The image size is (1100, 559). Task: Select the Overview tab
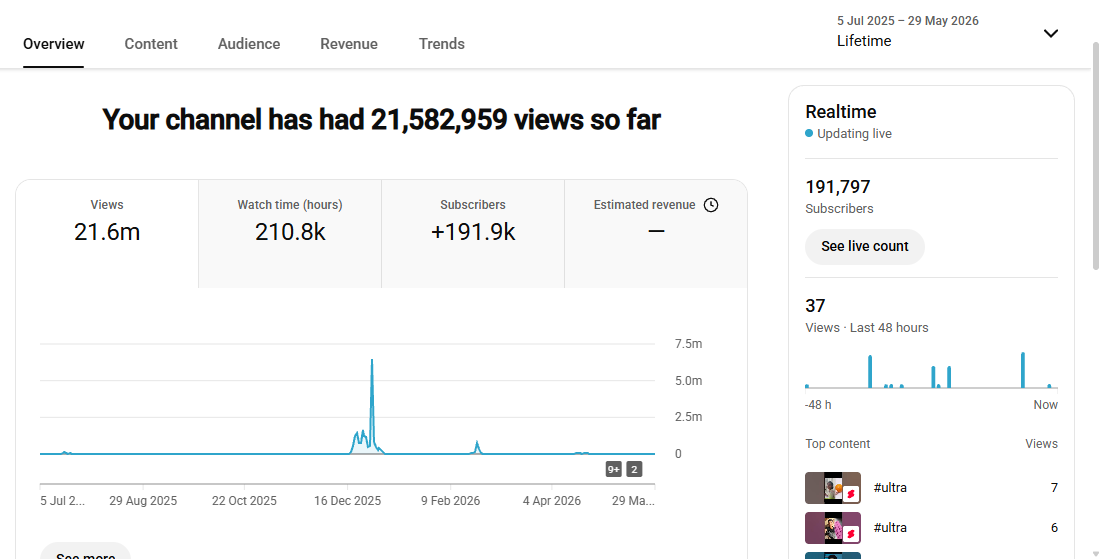53,43
